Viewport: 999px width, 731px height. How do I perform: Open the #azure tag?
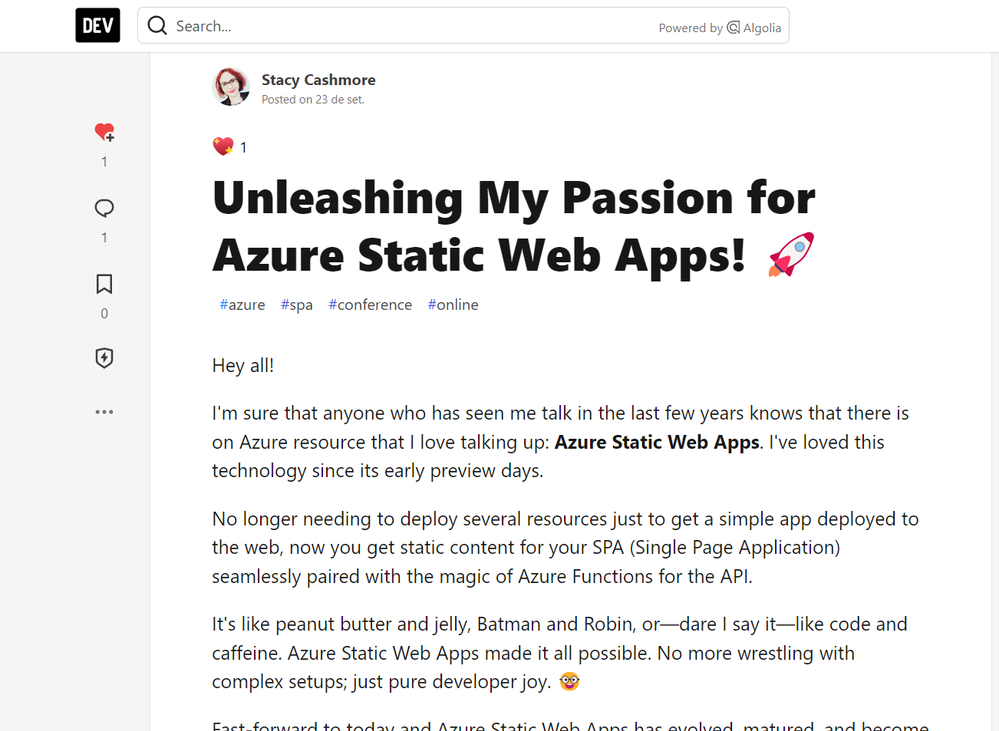click(x=242, y=305)
